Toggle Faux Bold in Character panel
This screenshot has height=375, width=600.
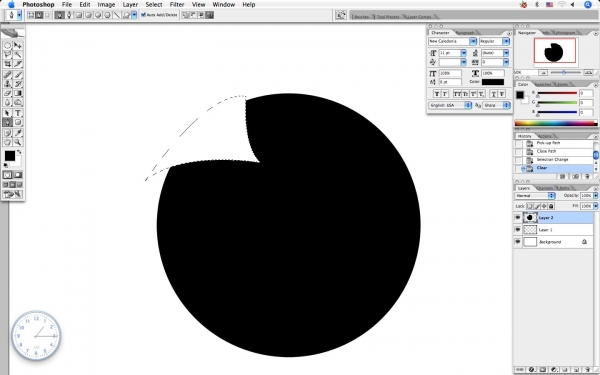437,94
